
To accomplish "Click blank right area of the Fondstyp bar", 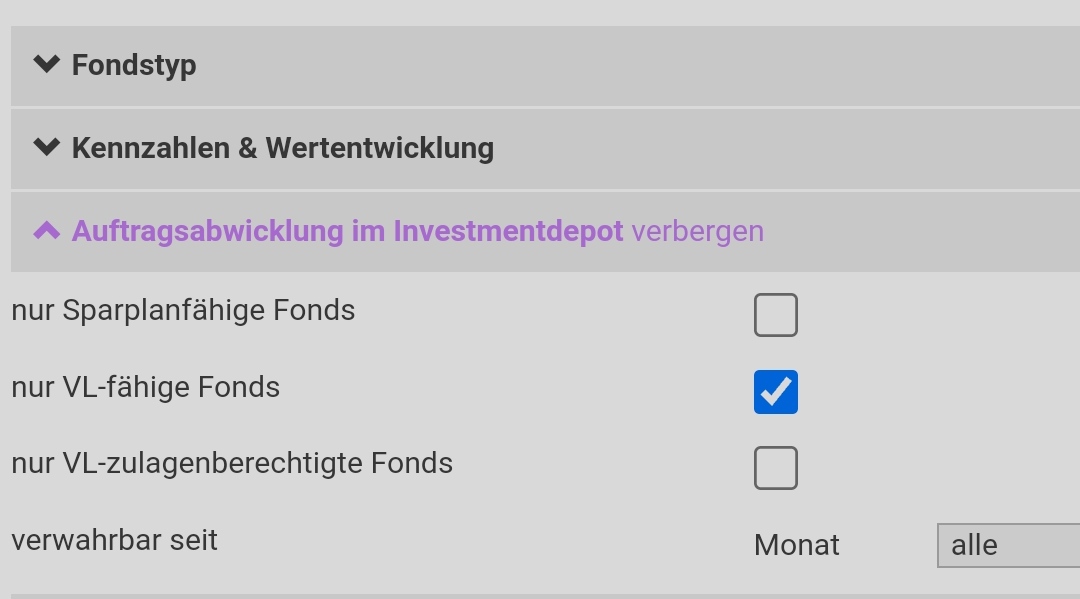I will 700,66.
